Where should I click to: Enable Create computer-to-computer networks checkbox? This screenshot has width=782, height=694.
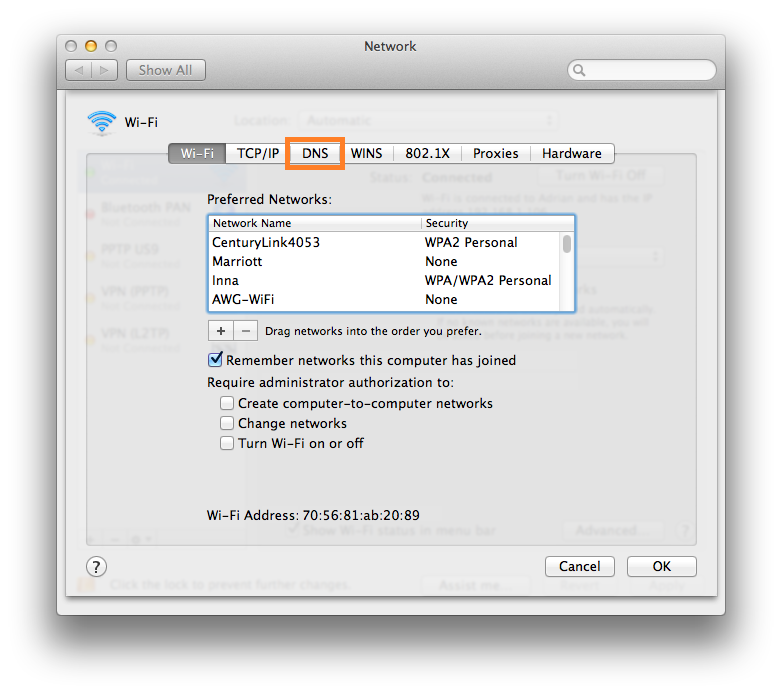tap(228, 404)
